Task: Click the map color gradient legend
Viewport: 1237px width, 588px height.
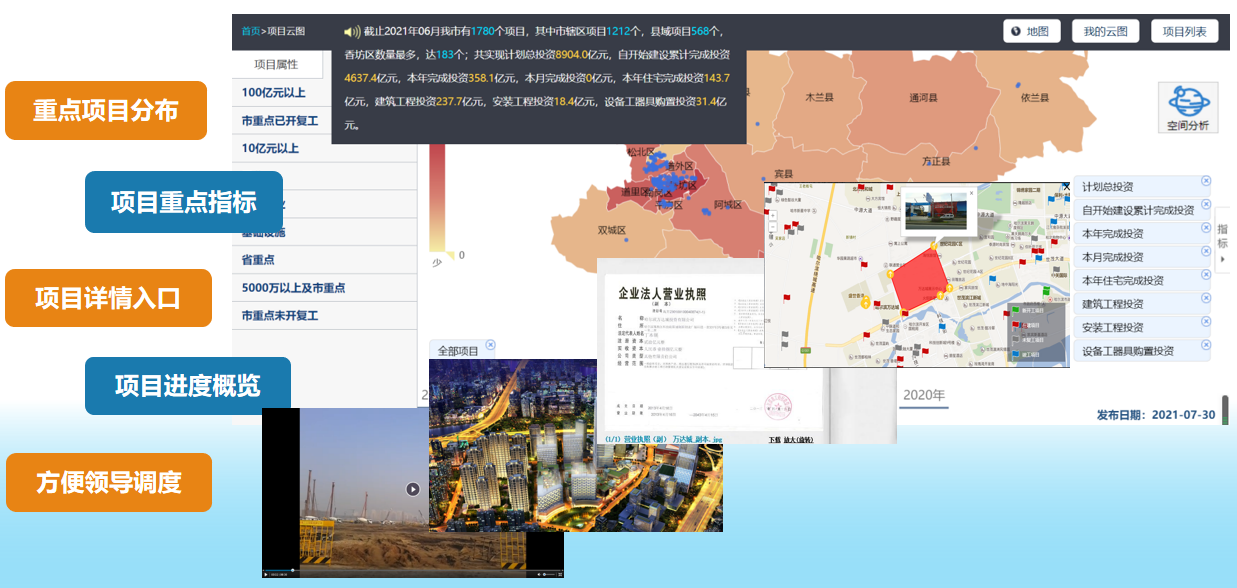Action: pyautogui.click(x=437, y=199)
